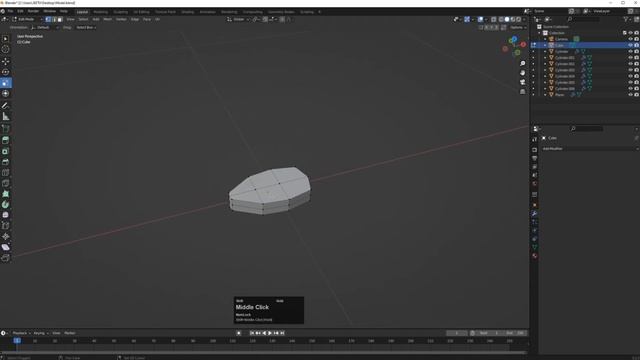Open the Object properties tab
The image size is (640, 360).
534,205
